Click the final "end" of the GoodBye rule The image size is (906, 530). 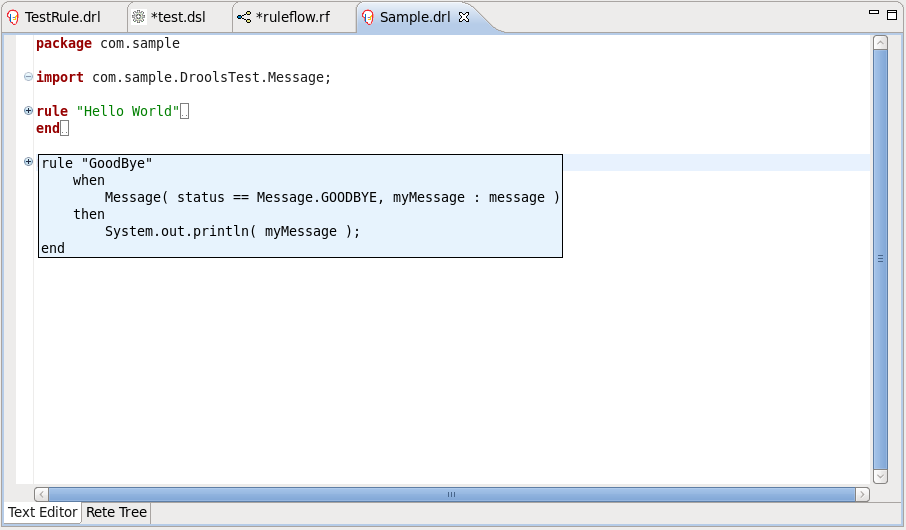[x=53, y=249]
